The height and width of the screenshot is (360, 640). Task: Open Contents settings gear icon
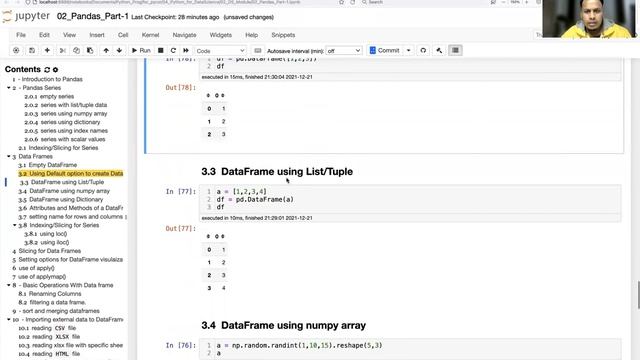pos(56,70)
